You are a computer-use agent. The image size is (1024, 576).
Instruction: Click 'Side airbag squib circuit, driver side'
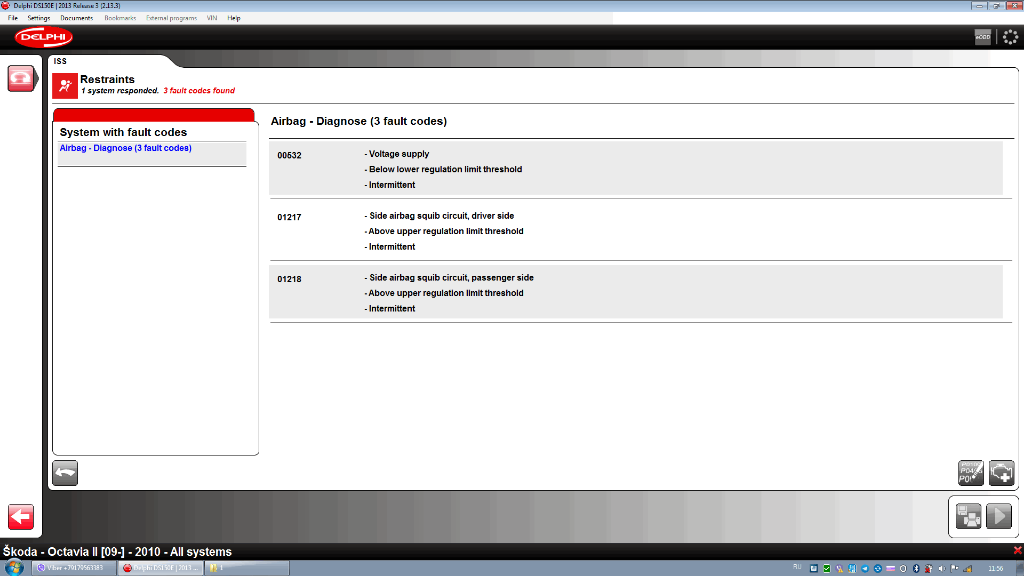[440, 216]
